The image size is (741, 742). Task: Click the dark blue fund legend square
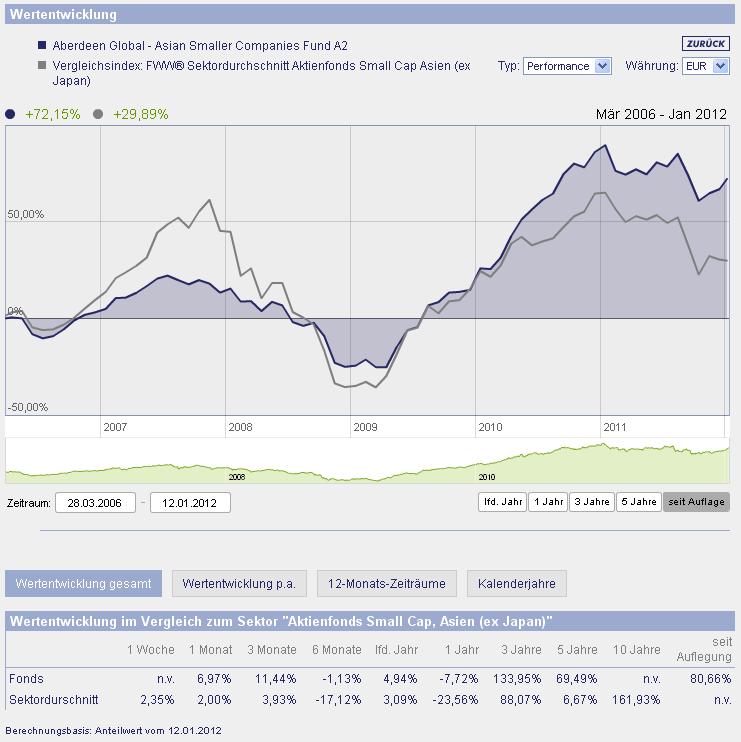pyautogui.click(x=42, y=46)
